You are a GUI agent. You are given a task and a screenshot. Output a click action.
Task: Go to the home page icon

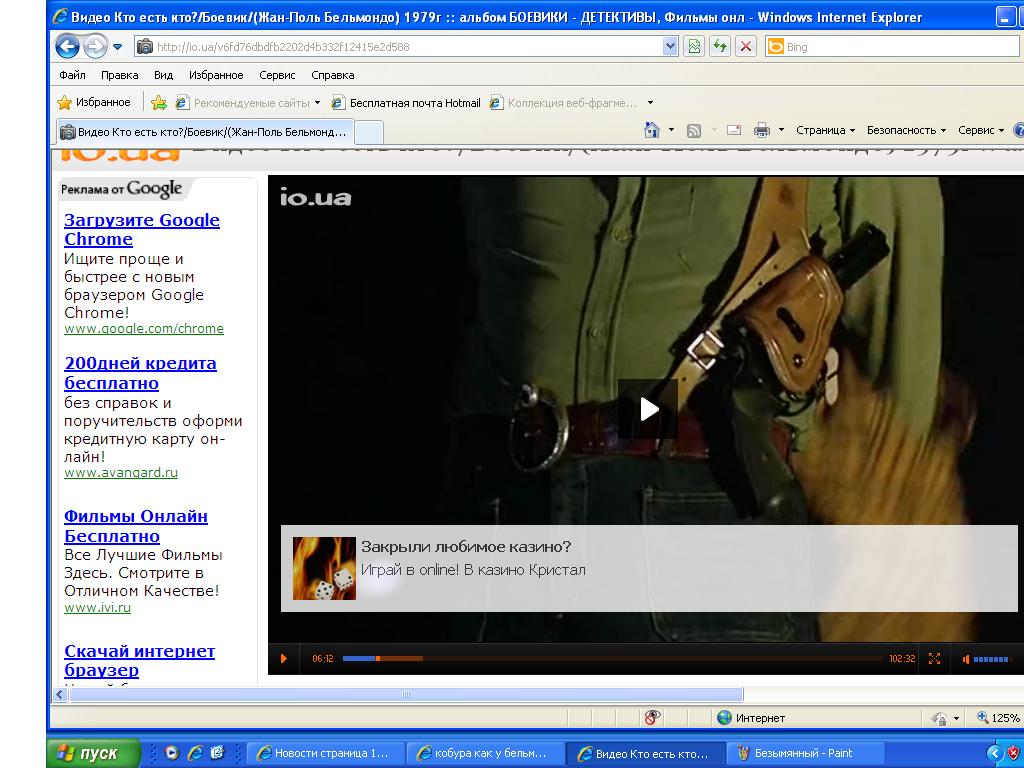click(652, 130)
